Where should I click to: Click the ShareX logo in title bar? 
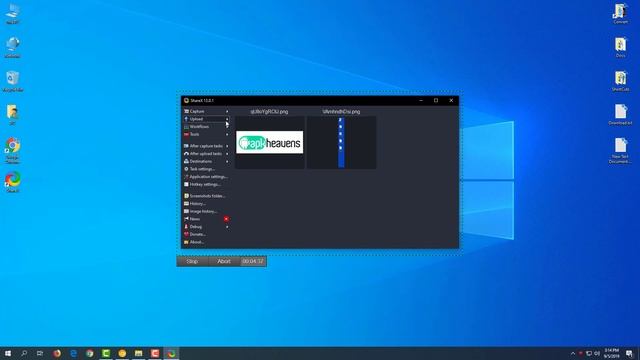(x=186, y=100)
